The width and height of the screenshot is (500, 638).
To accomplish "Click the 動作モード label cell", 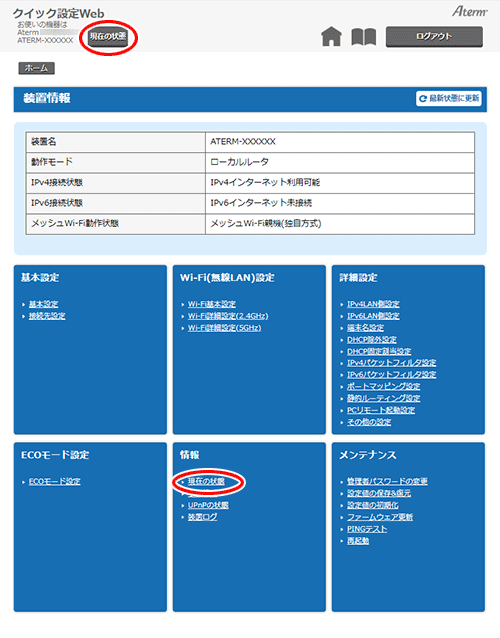I will point(116,162).
